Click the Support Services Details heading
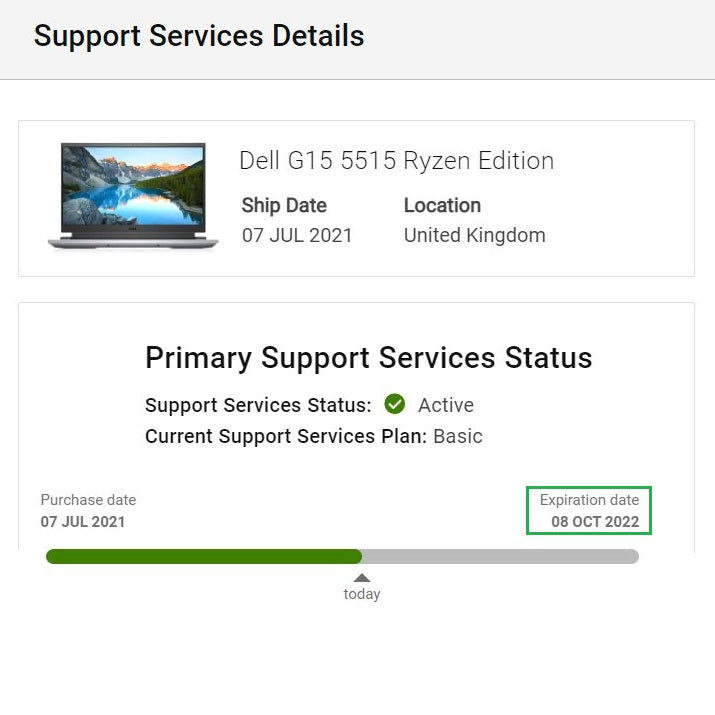Screen dimensions: 715x715 199,36
